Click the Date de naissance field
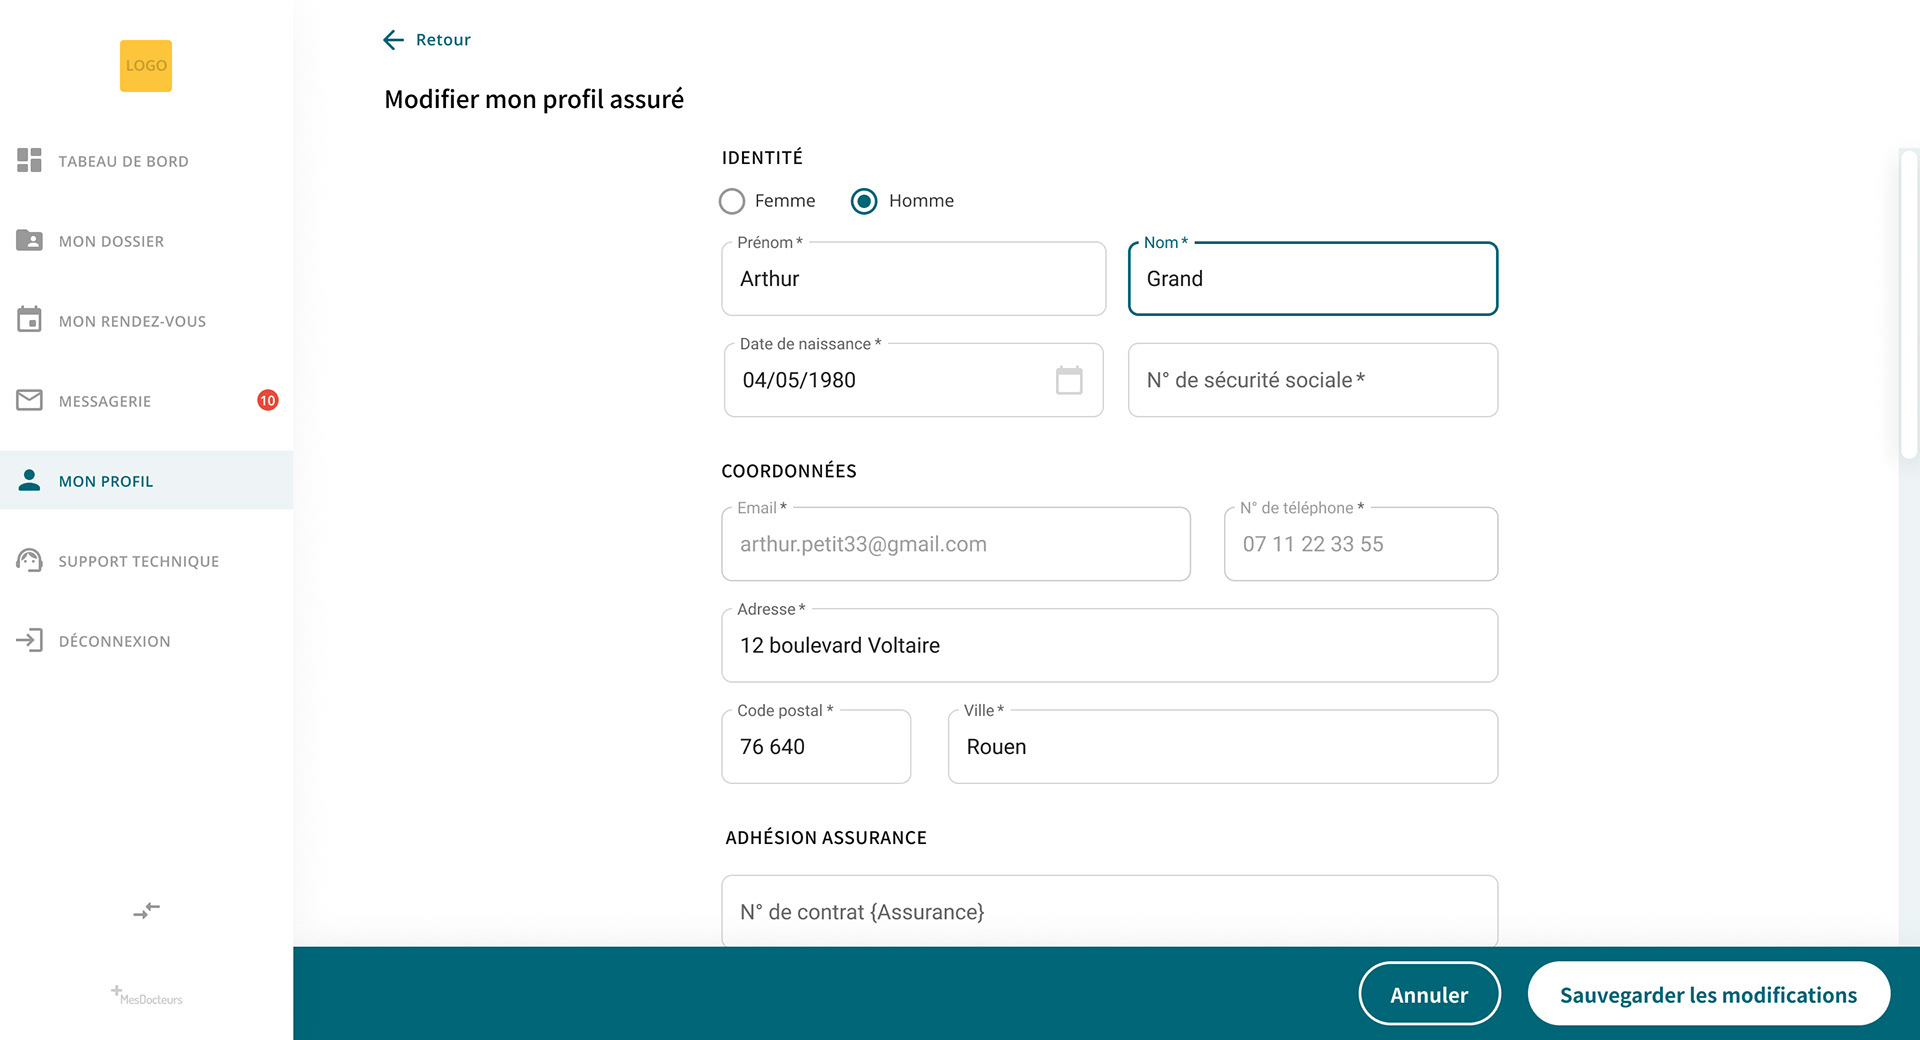This screenshot has height=1040, width=1920. [x=913, y=380]
